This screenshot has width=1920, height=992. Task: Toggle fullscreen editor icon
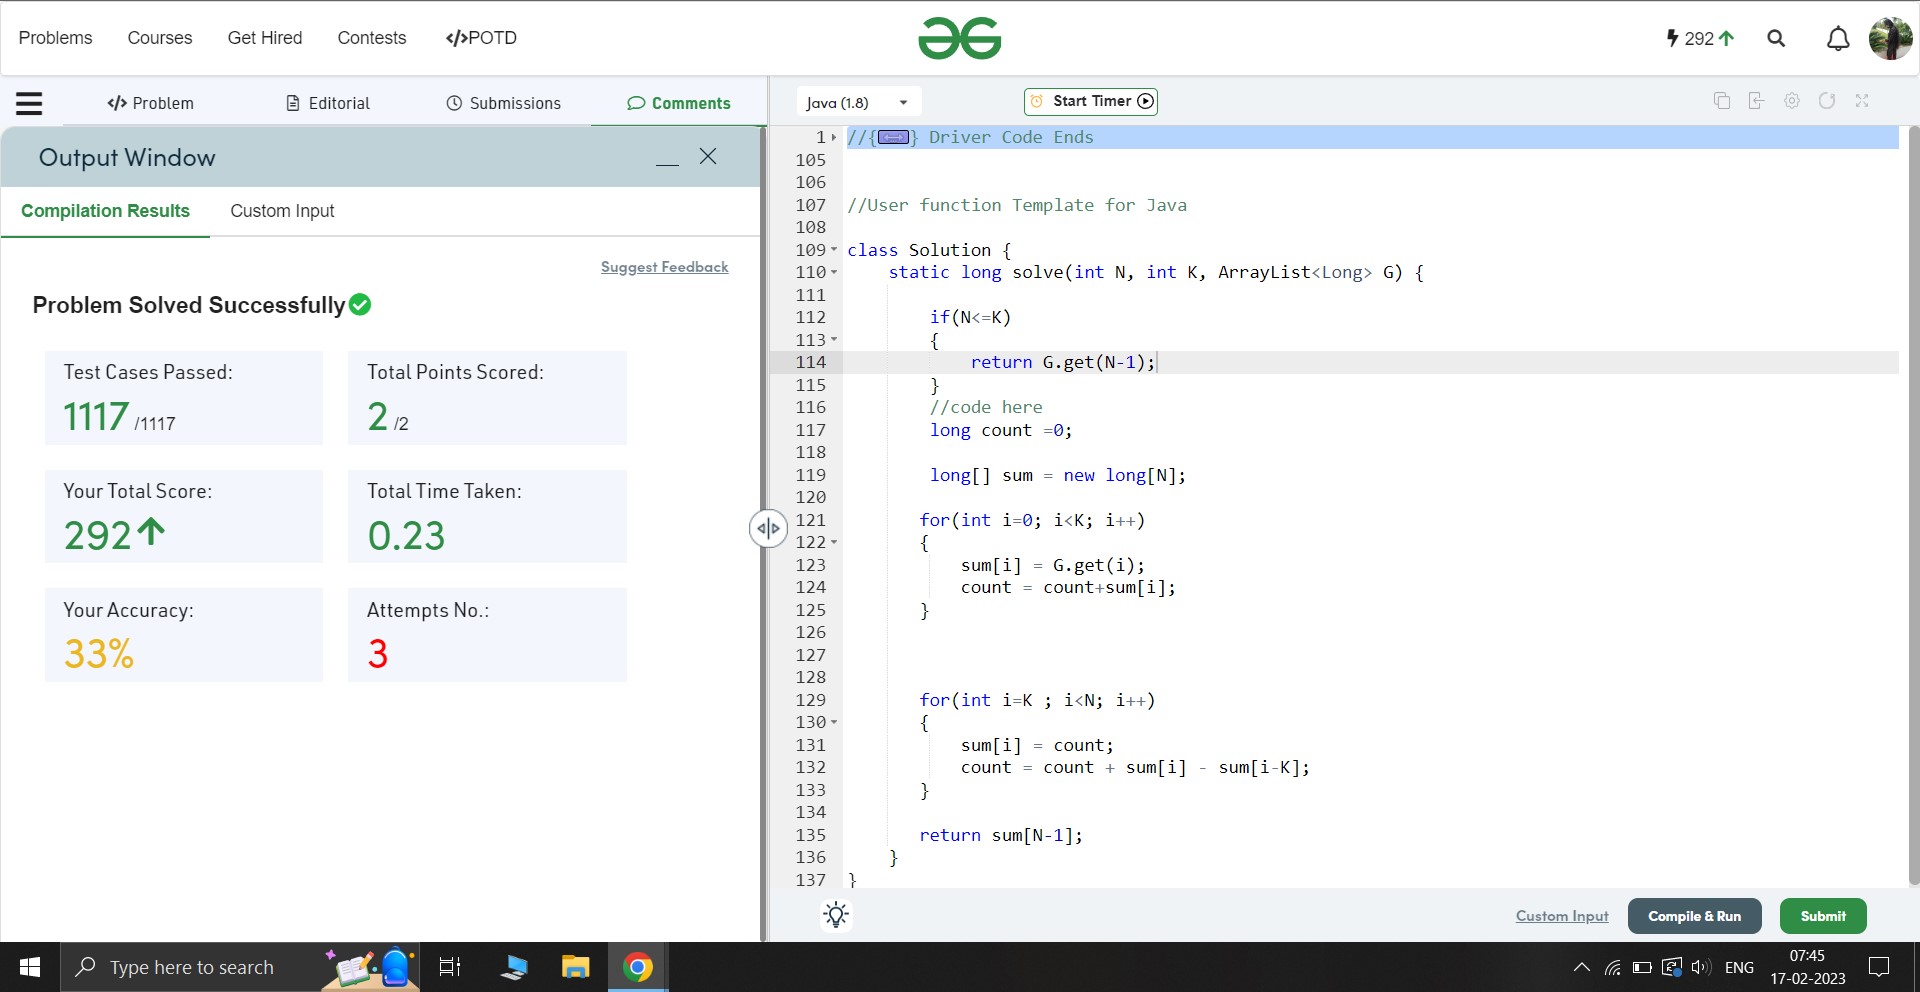pos(1862,101)
